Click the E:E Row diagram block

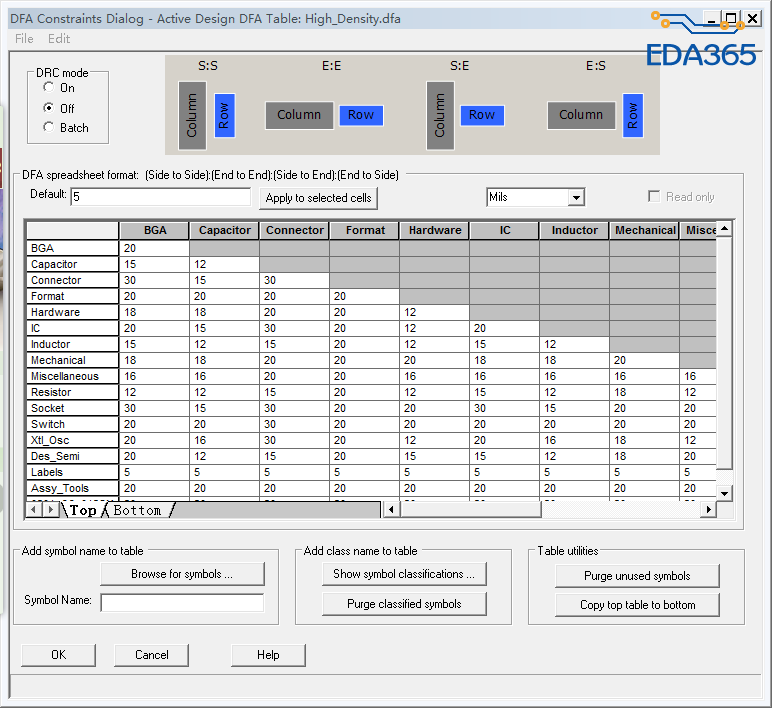click(x=361, y=115)
